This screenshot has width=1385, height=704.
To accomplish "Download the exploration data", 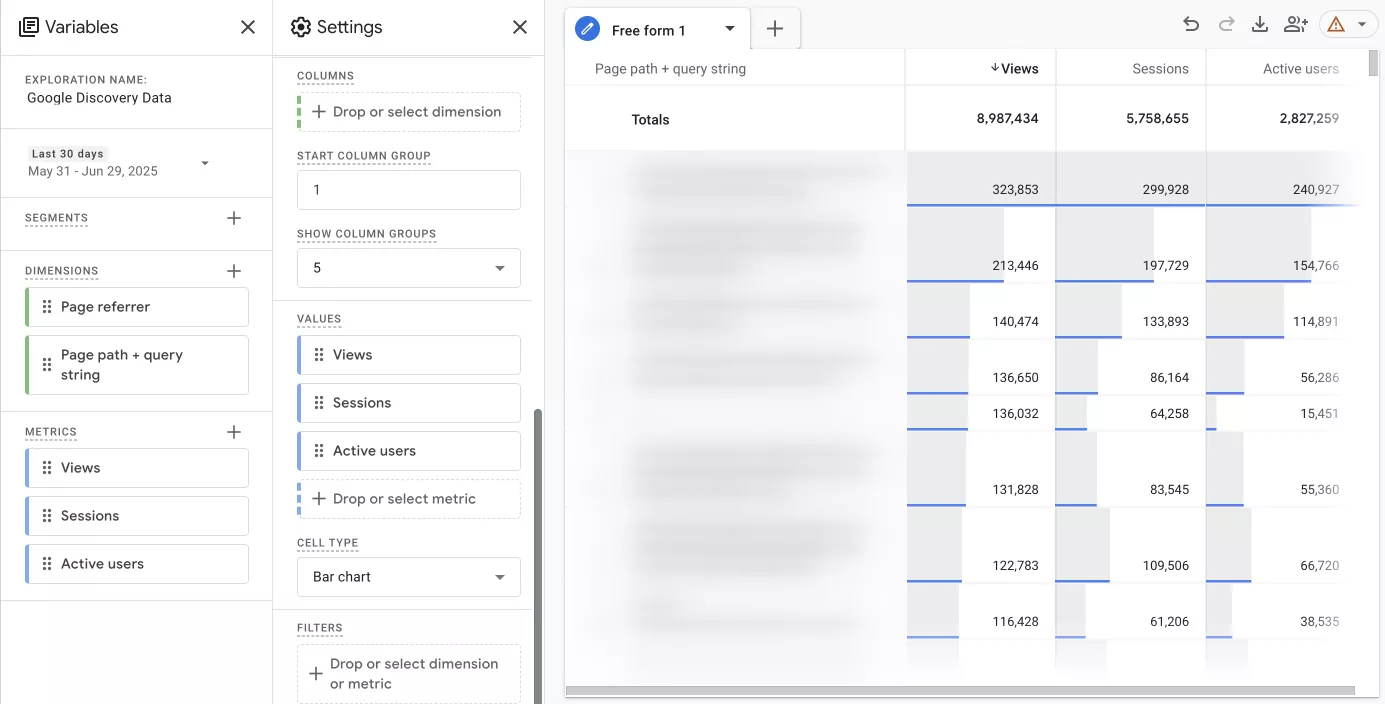I will 1260,25.
